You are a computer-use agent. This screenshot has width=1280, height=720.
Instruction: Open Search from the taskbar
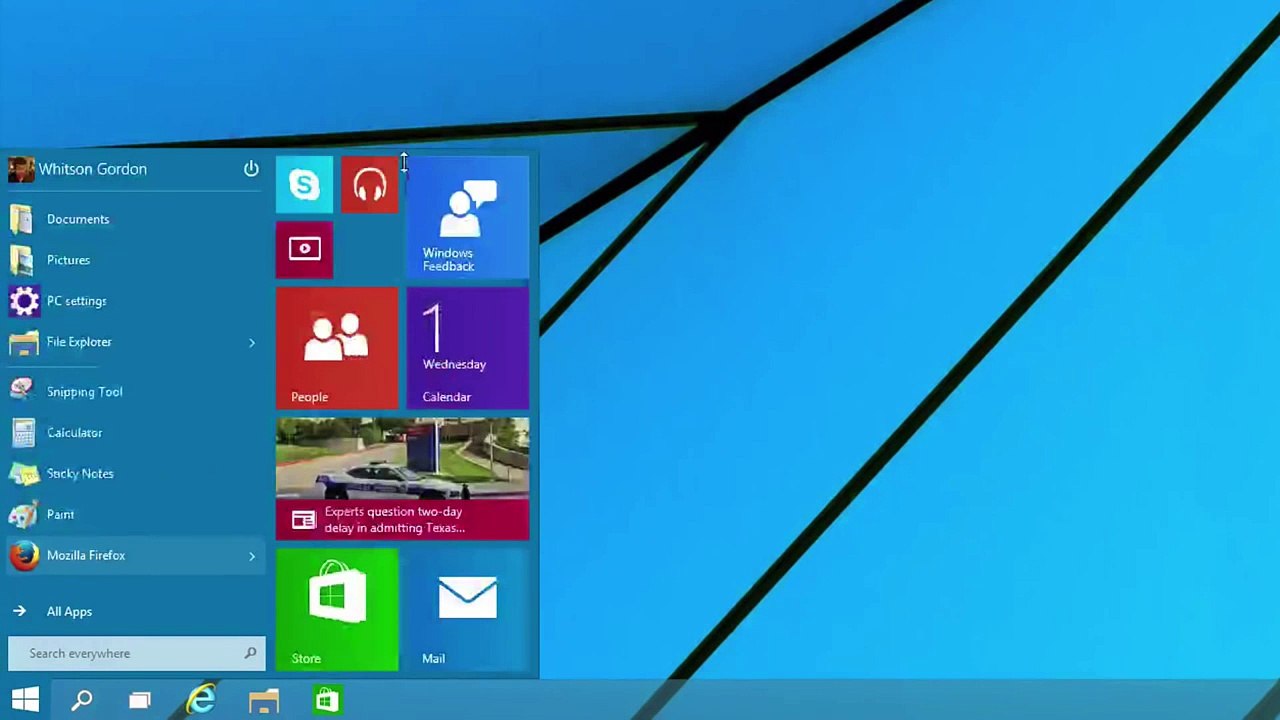82,700
